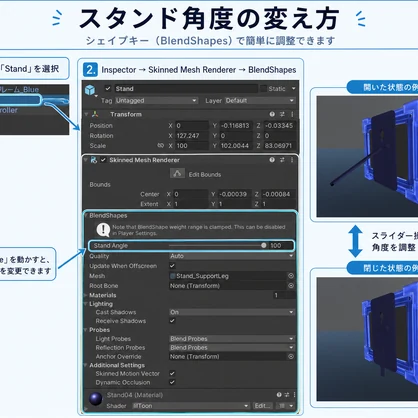Viewport: 418px width, 418px height.
Task: Click the Stand04 material preview sphere
Action: click(x=96, y=399)
